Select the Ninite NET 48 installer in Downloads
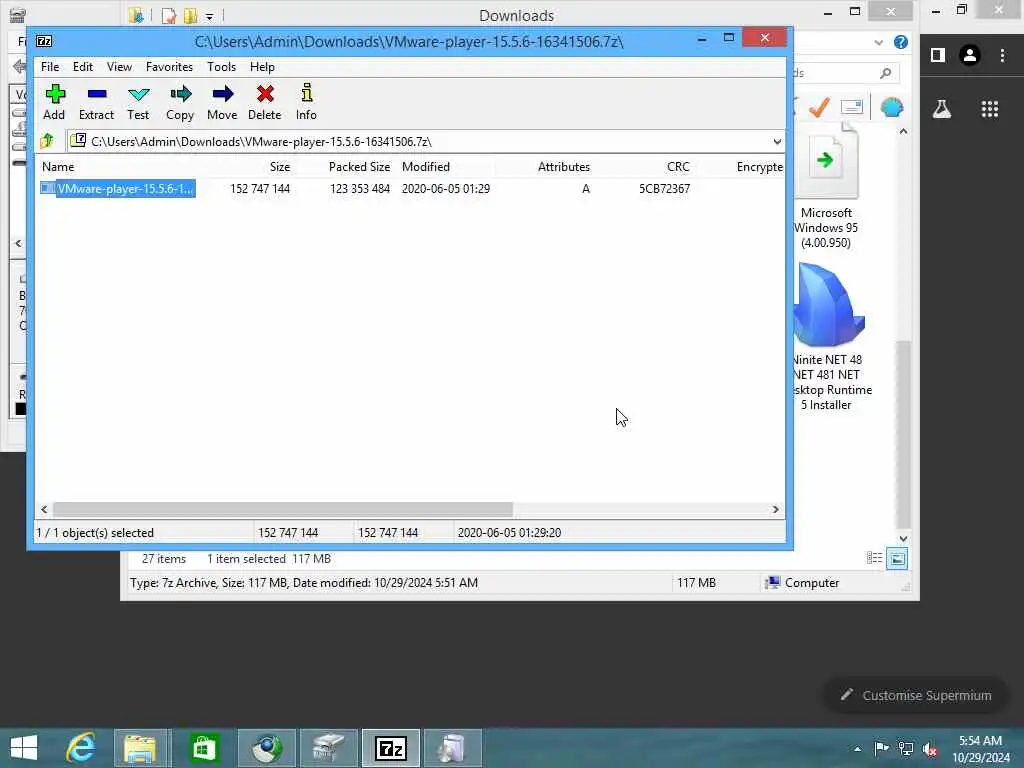This screenshot has height=768, width=1024. coord(829,336)
